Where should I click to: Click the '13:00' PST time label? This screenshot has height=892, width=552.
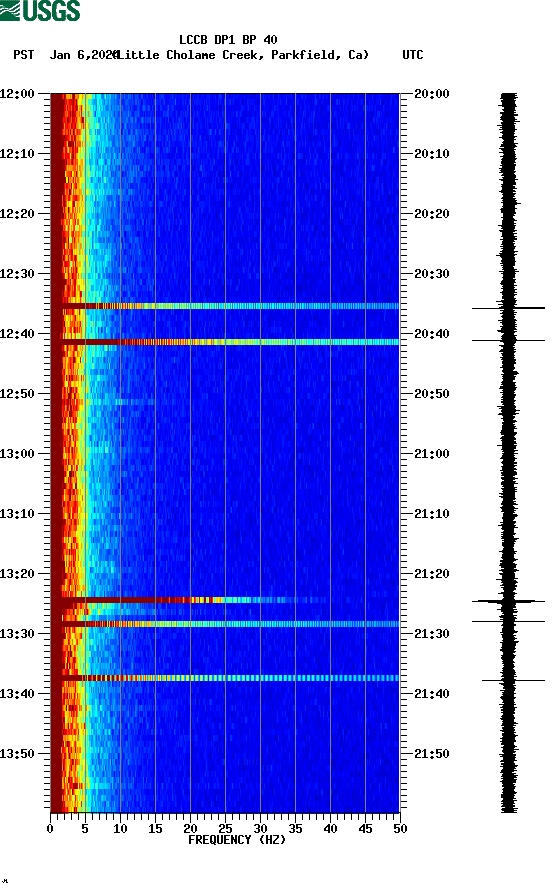pos(18,454)
